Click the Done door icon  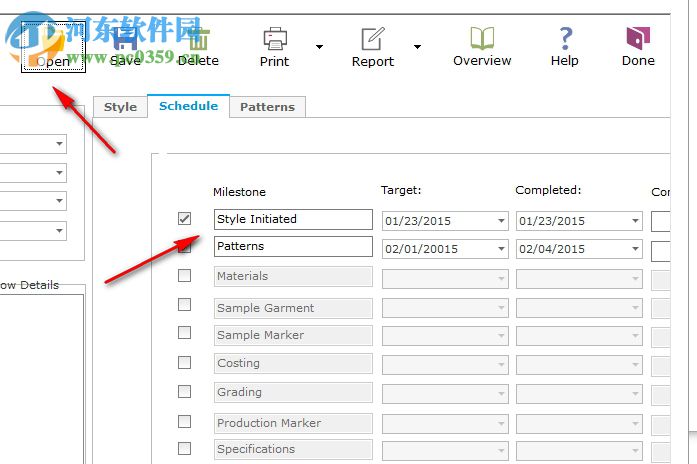(x=638, y=40)
